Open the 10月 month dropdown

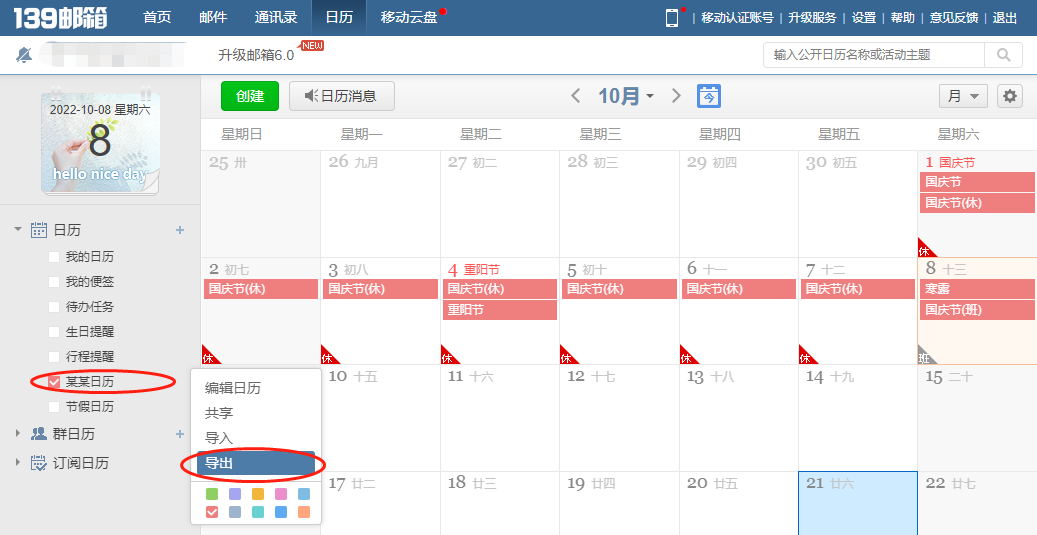(626, 96)
